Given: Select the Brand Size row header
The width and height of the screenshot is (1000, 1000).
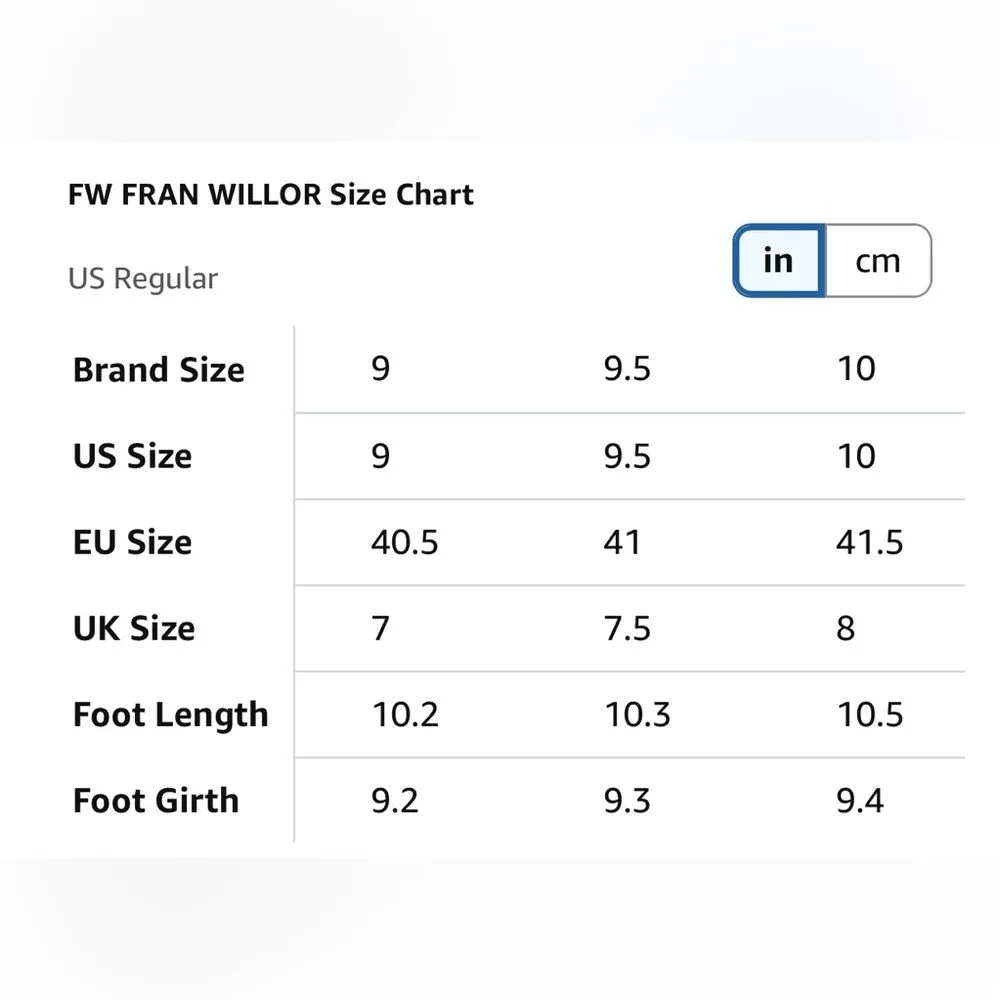Looking at the screenshot, I should pyautogui.click(x=159, y=370).
